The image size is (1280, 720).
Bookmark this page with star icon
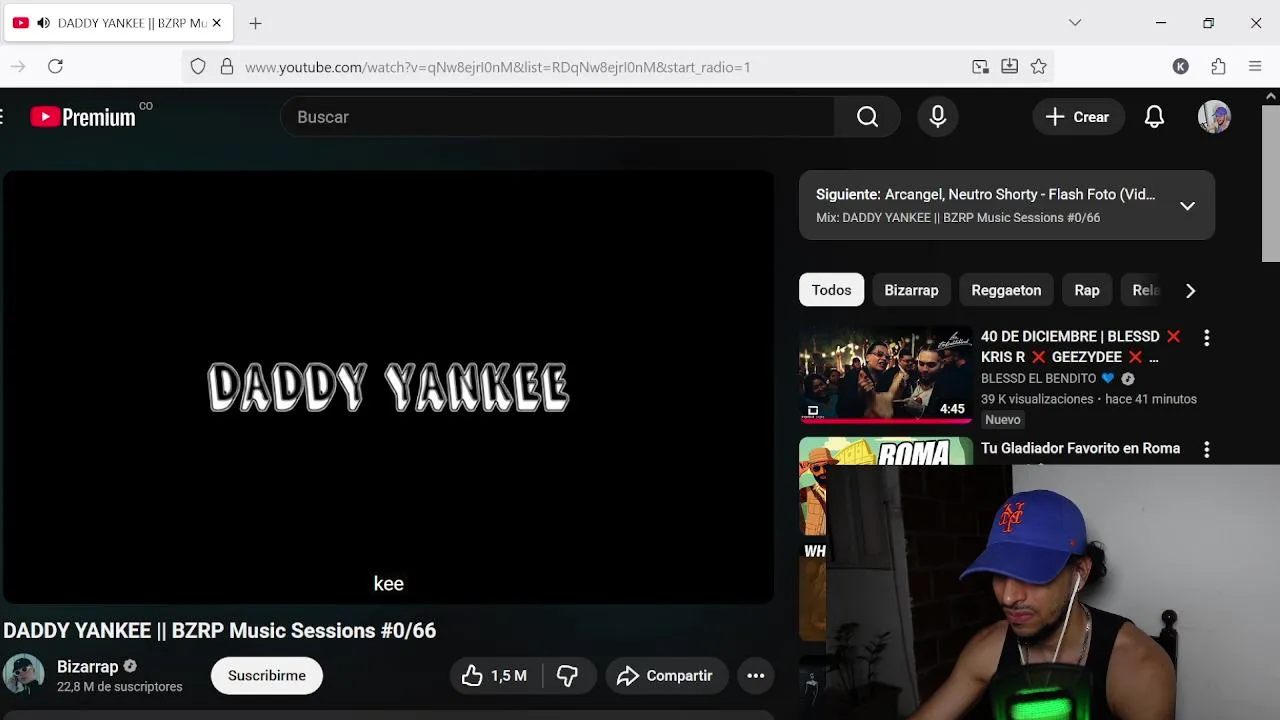1039,67
